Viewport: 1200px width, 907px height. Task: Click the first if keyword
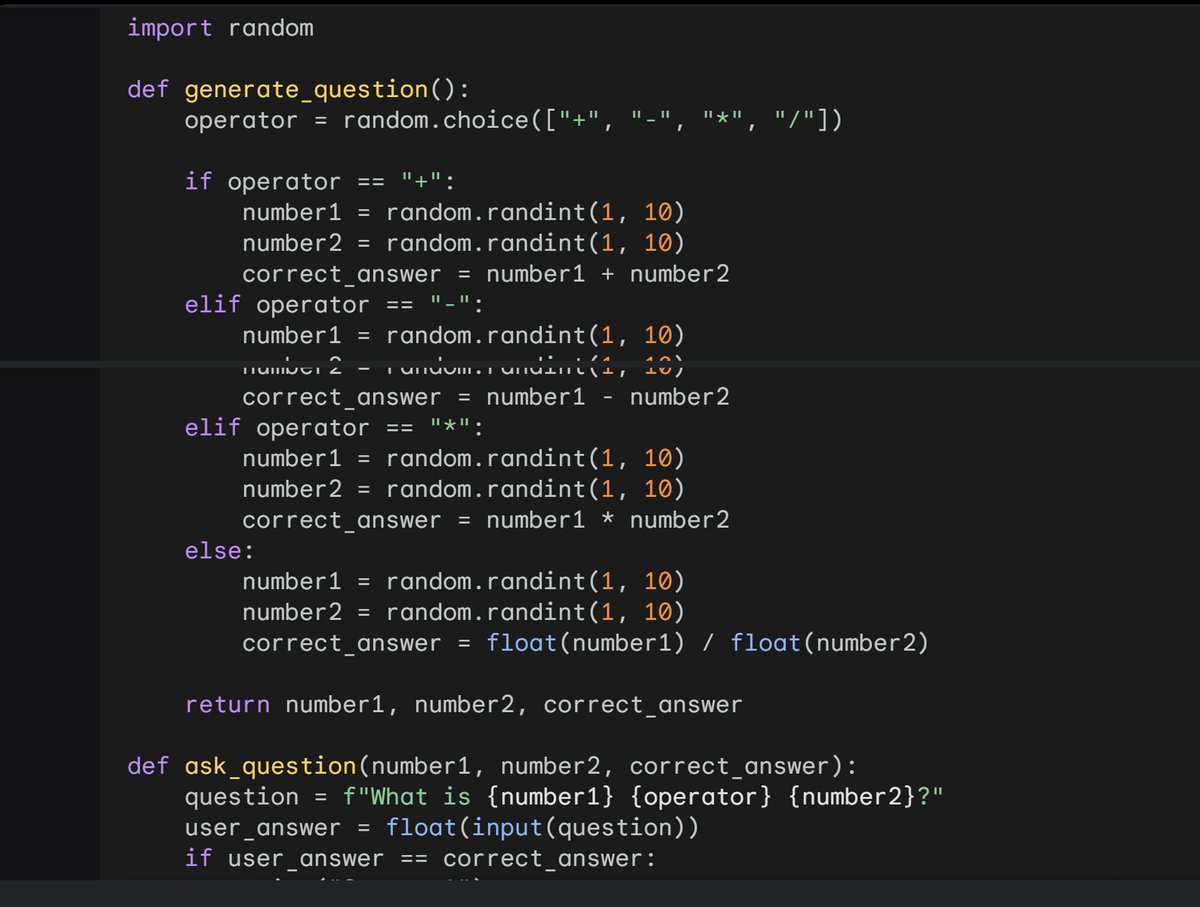click(196, 181)
